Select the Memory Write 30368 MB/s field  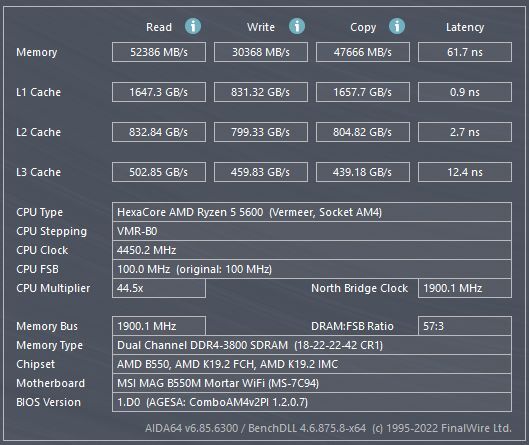pos(261,52)
